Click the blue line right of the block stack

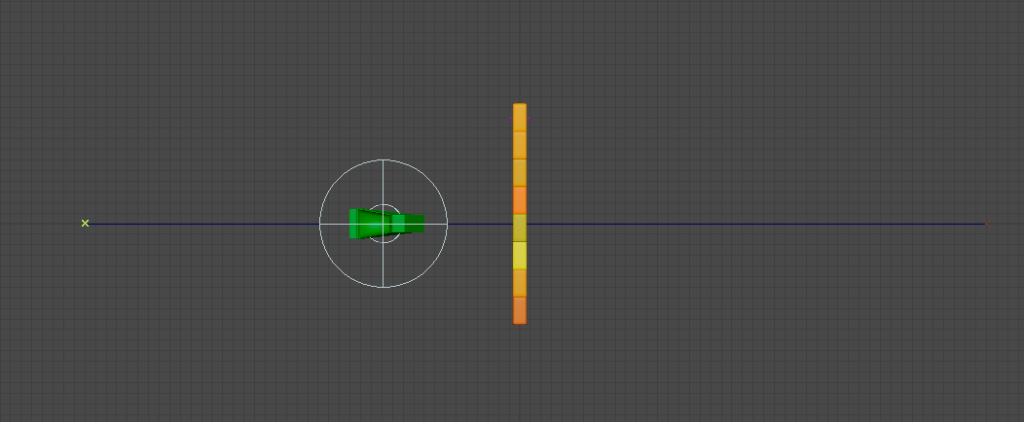point(750,224)
